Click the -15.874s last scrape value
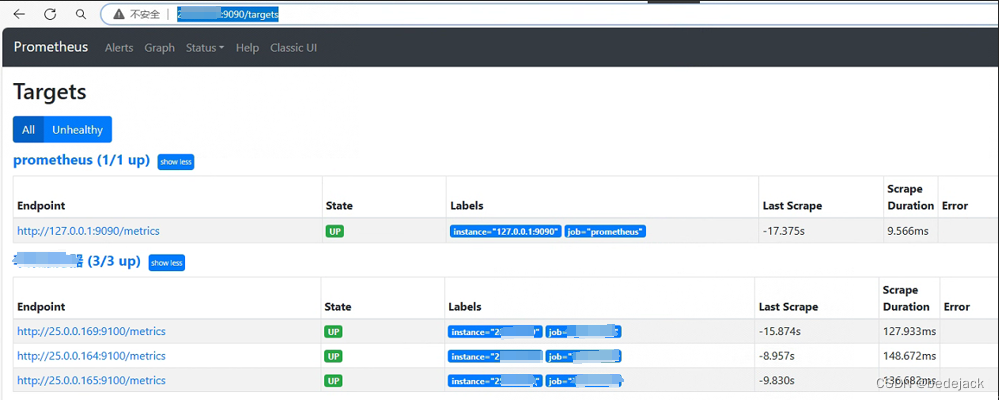The image size is (999, 400). [x=780, y=331]
